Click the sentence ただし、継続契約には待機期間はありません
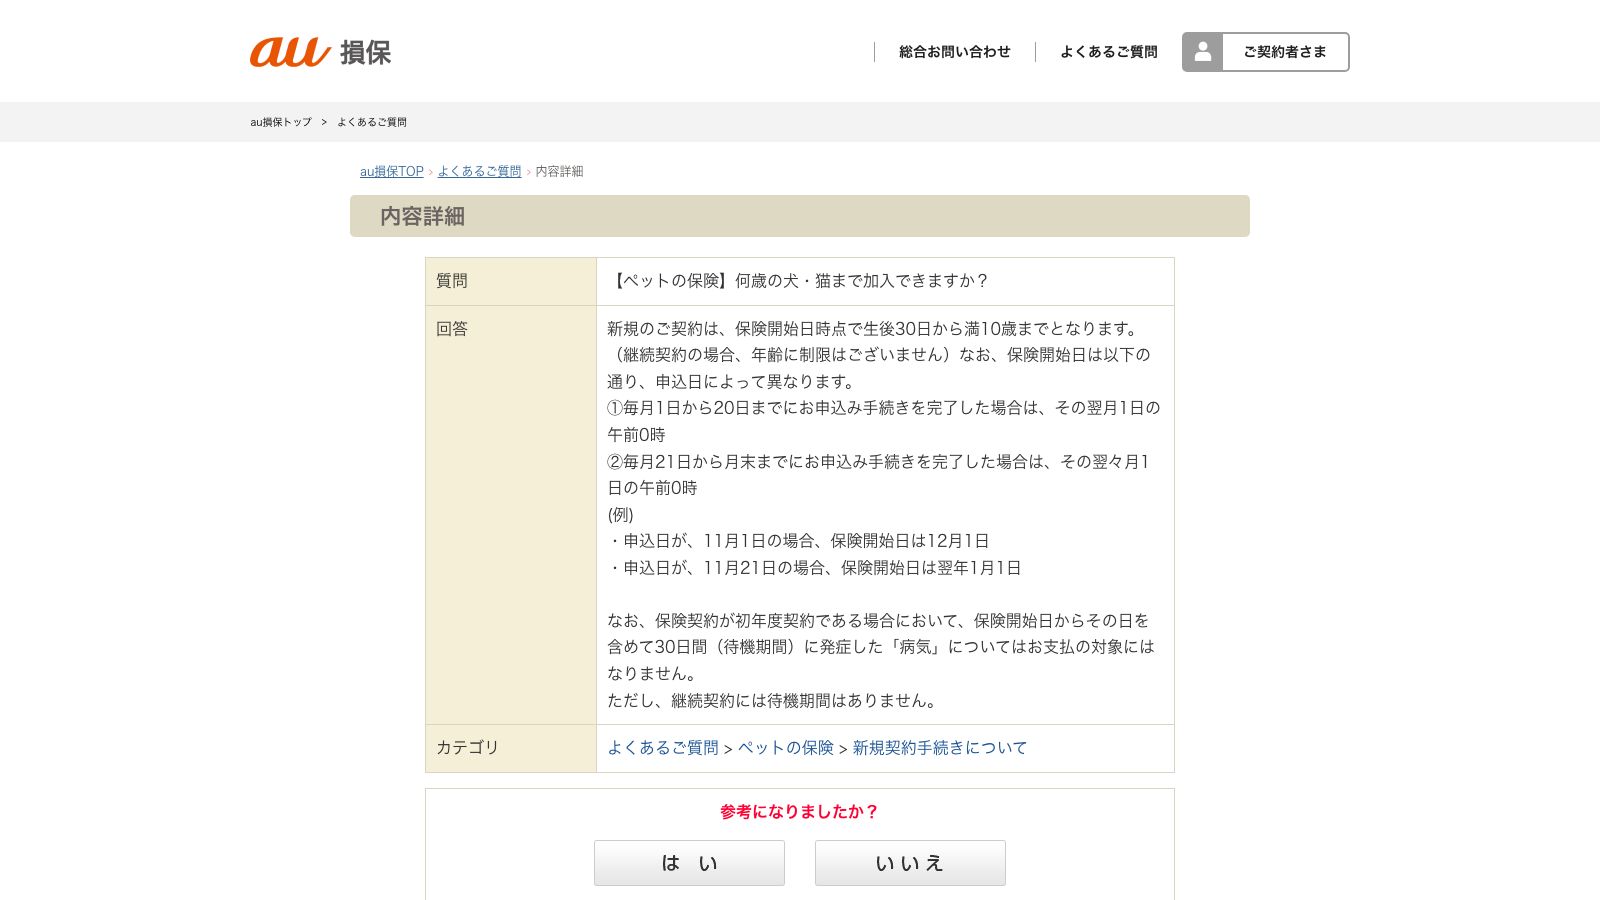The height and width of the screenshot is (900, 1600). 774,701
